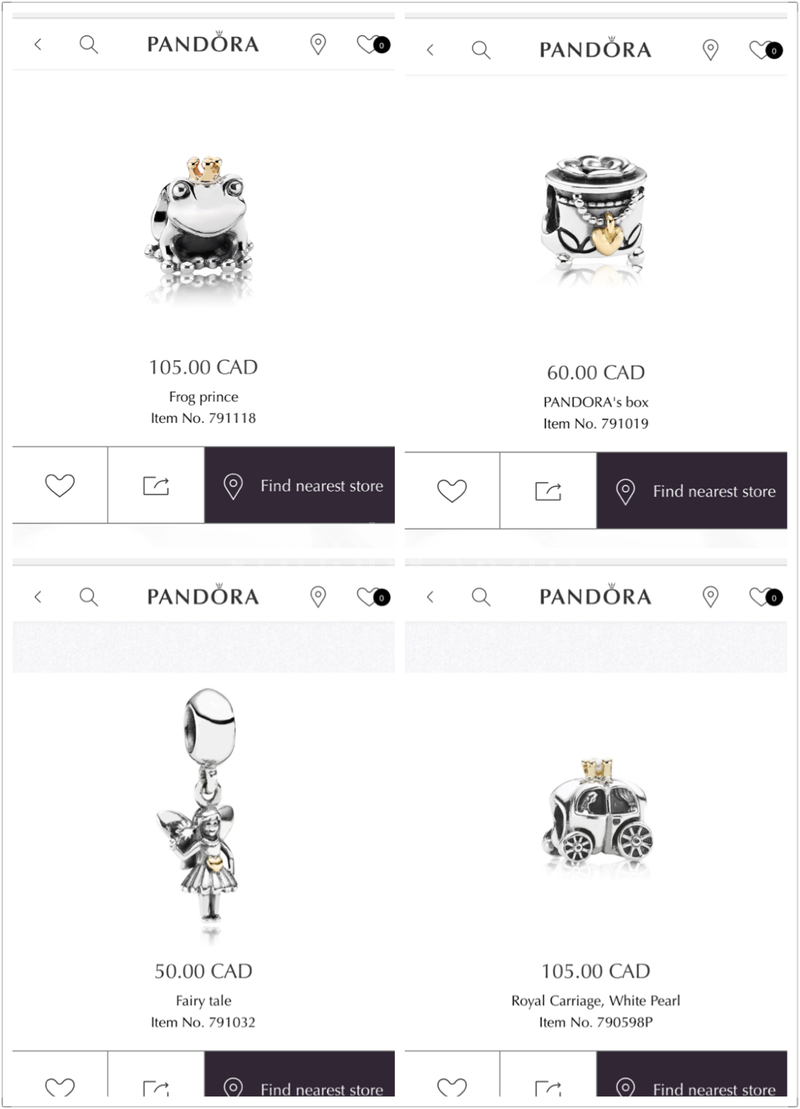This screenshot has height=1109, width=800.
Task: Favorite the PANDORA's box charm
Action: pos(452,491)
